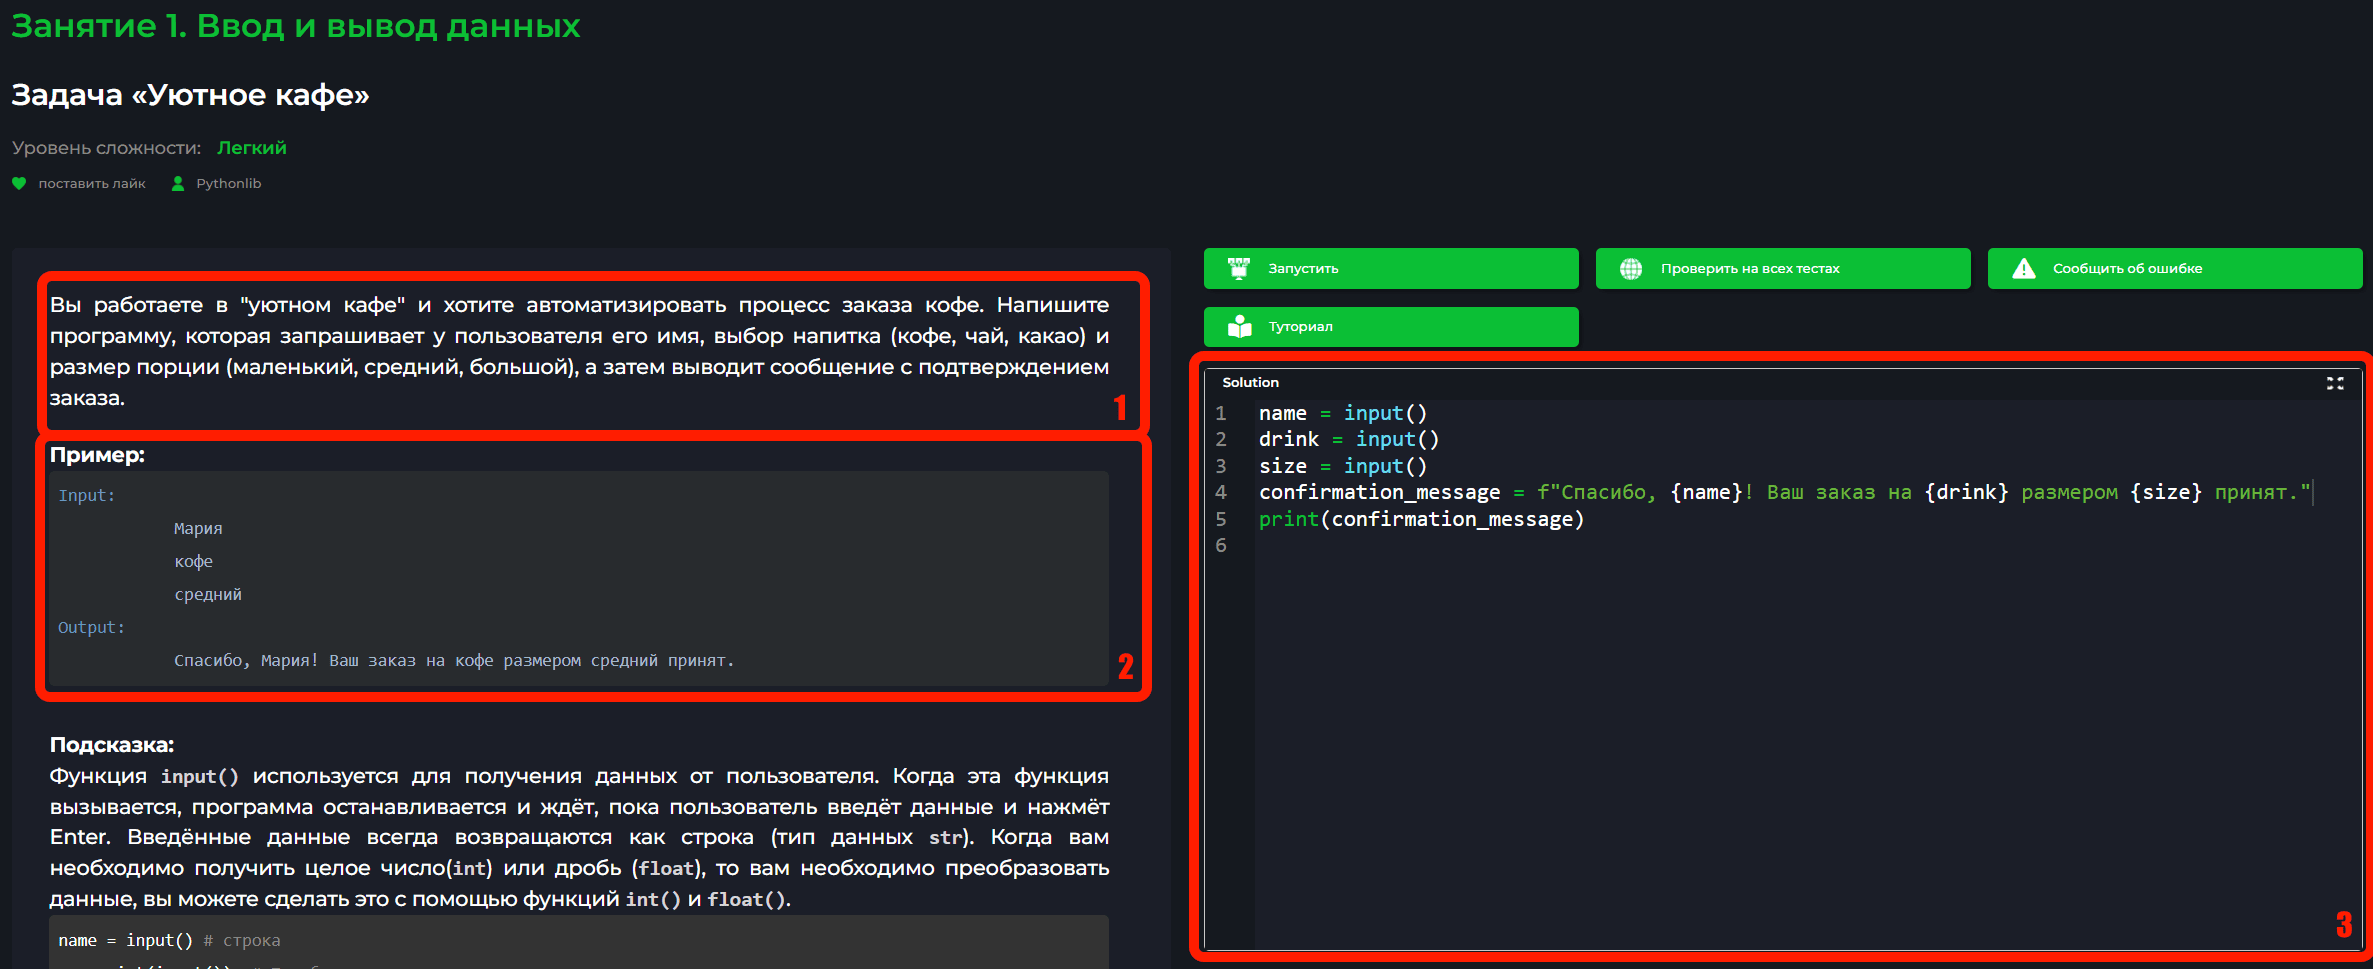Click the Pythonlib author user icon
Screen dimensions: 2373x969
pyautogui.click(x=178, y=183)
